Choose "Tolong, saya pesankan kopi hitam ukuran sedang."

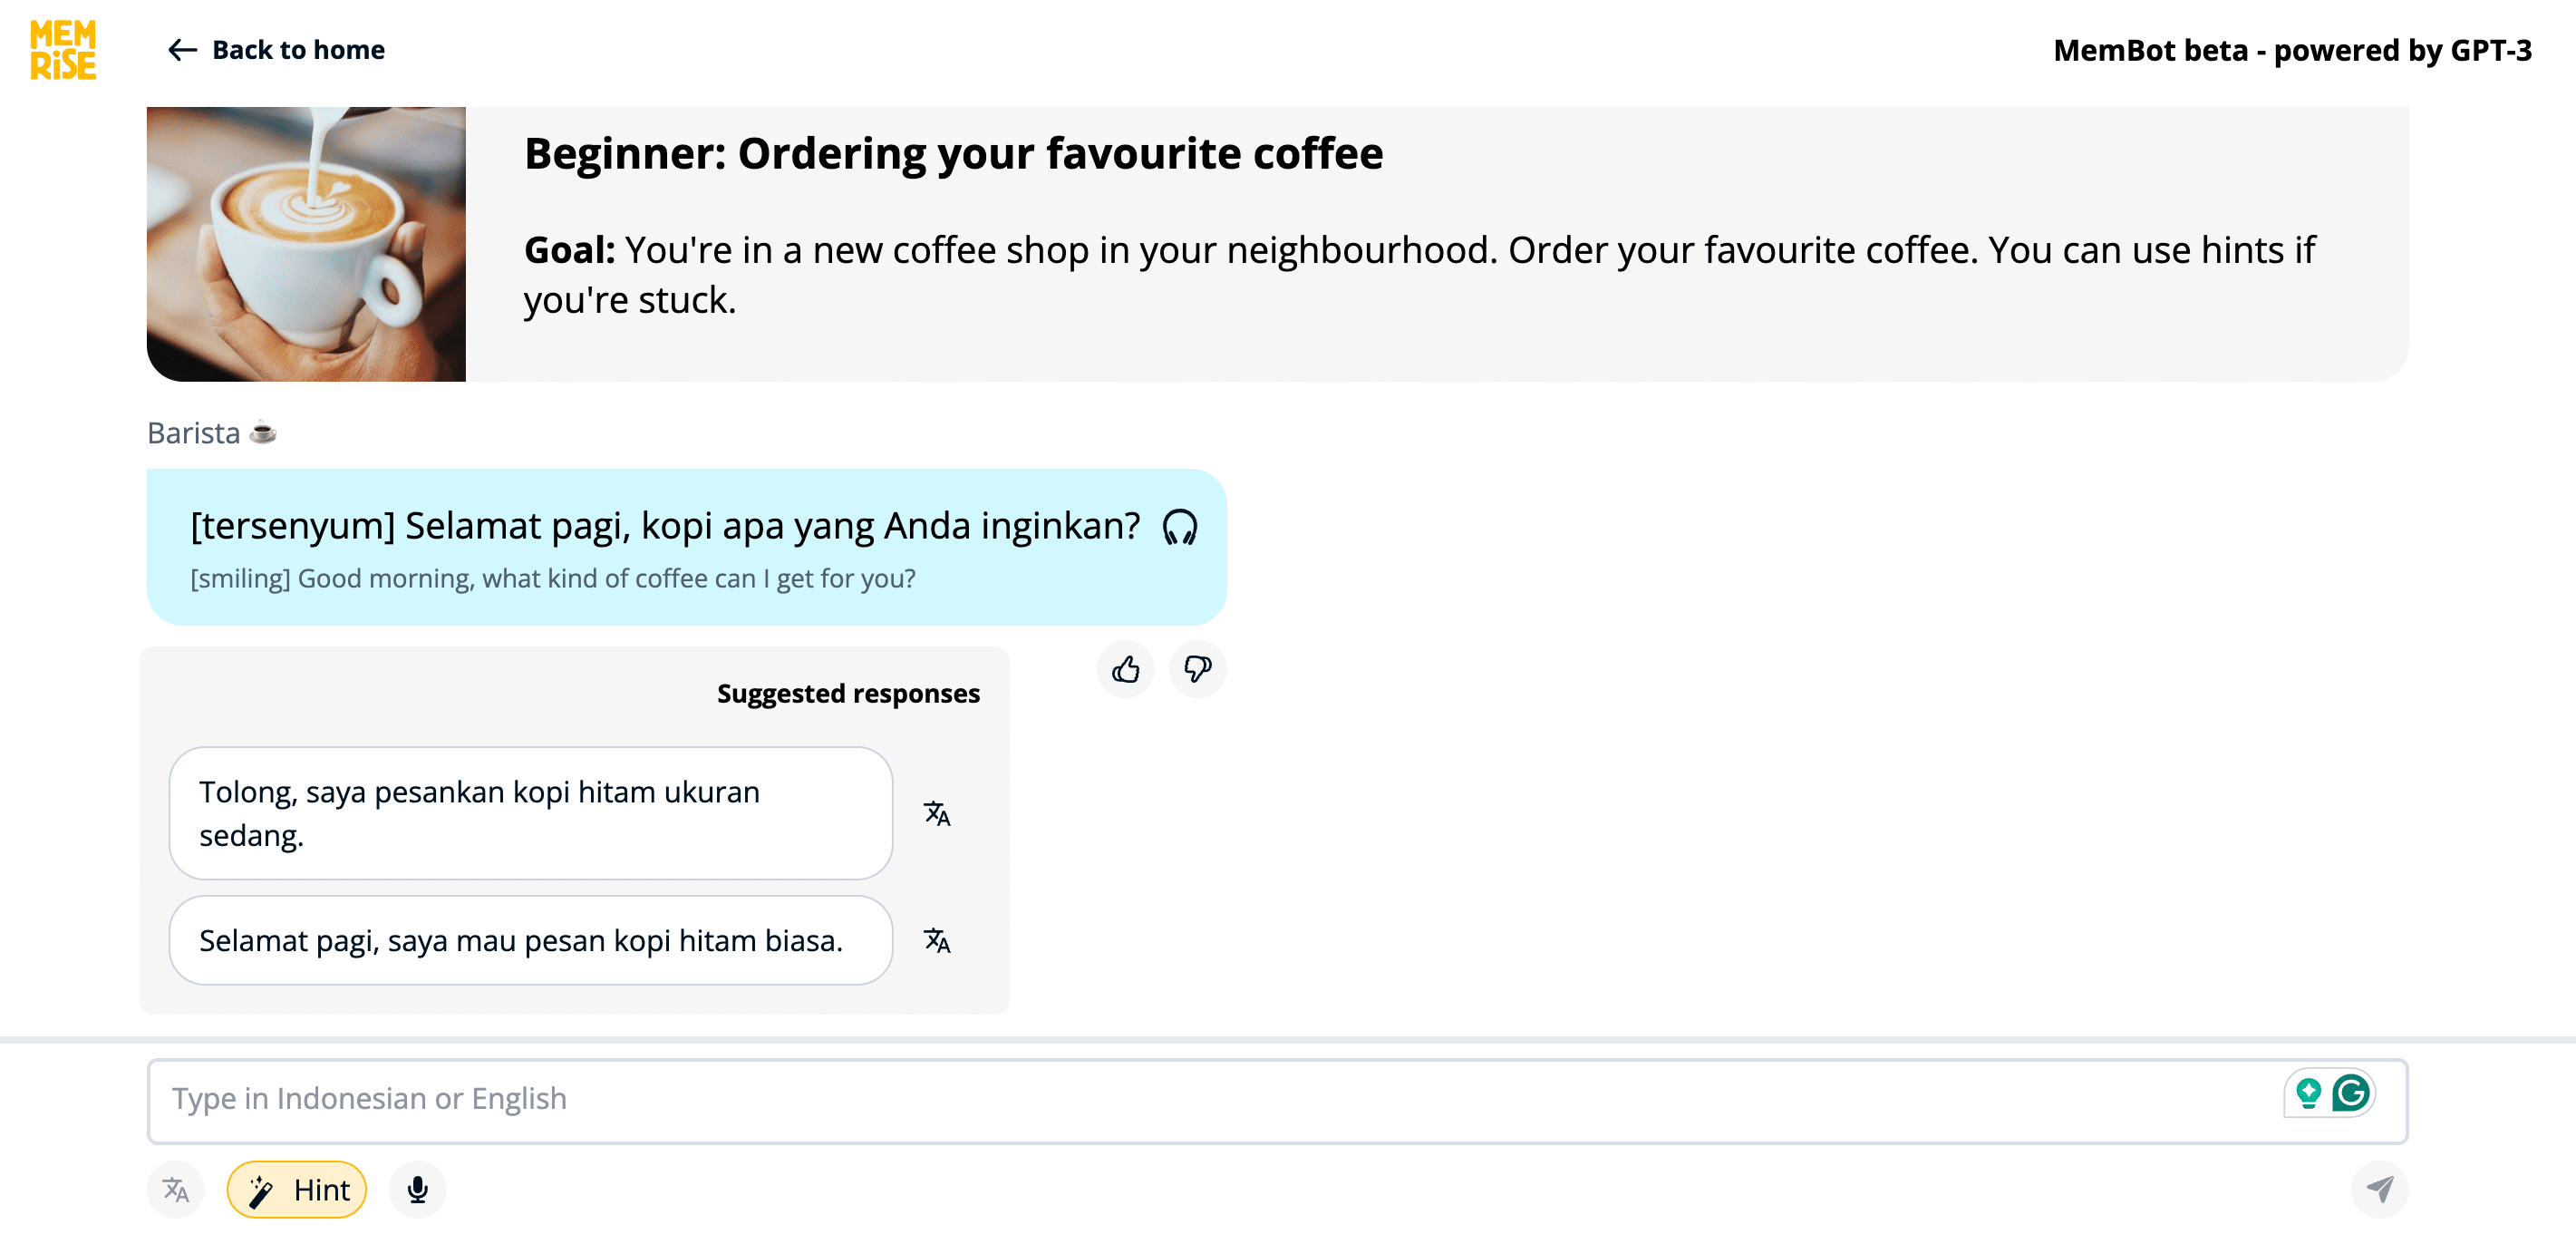(530, 814)
